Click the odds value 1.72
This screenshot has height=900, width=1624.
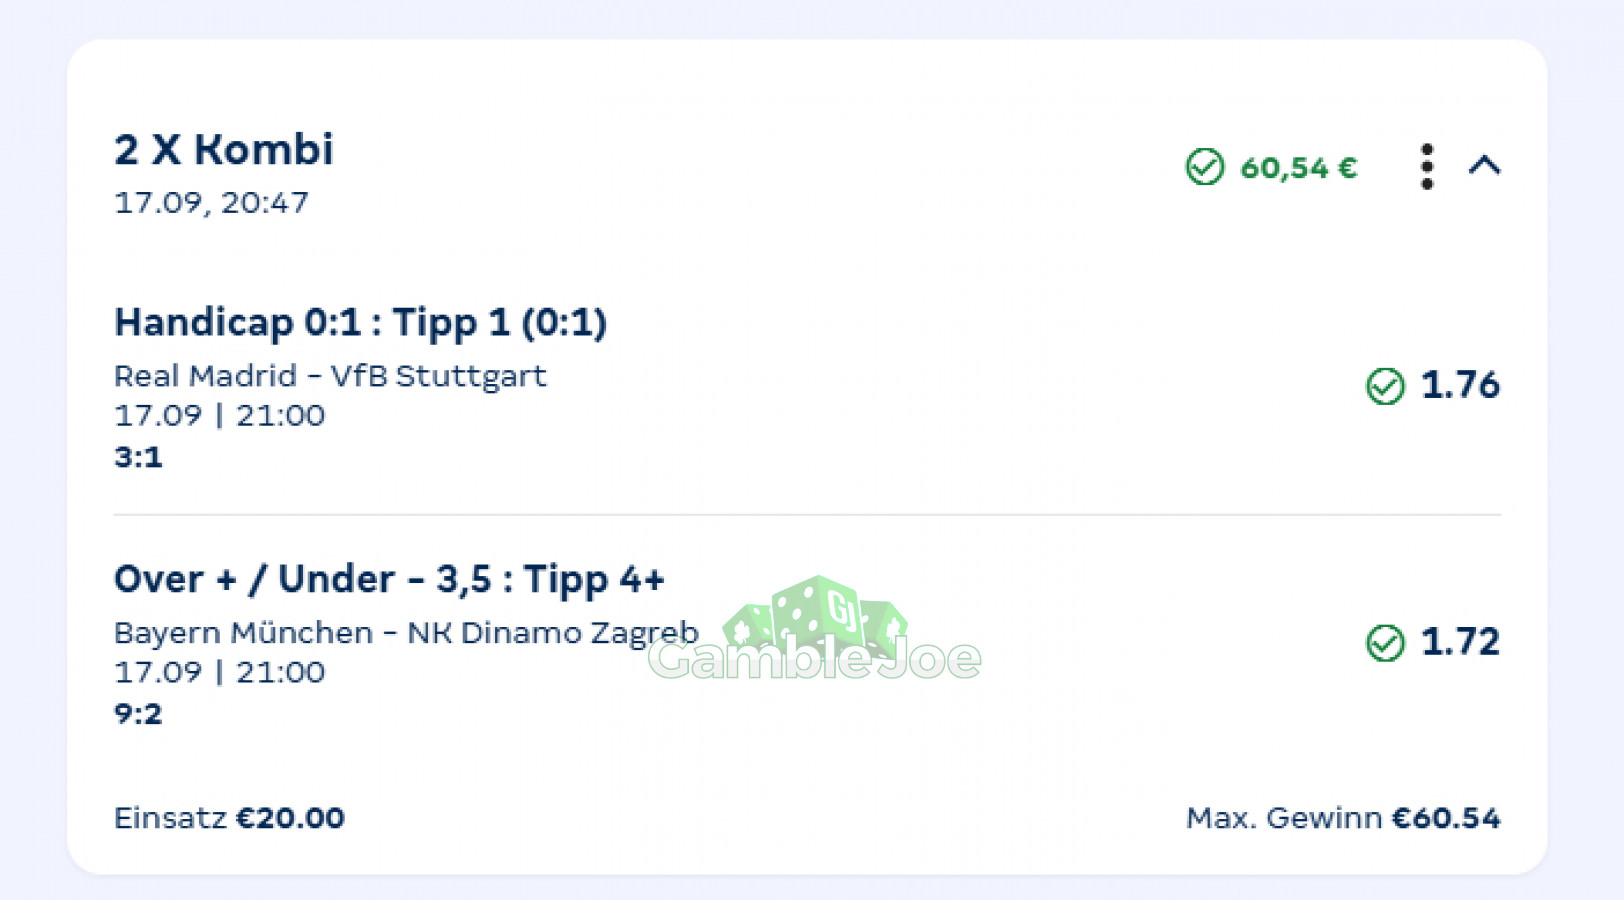coord(1460,642)
